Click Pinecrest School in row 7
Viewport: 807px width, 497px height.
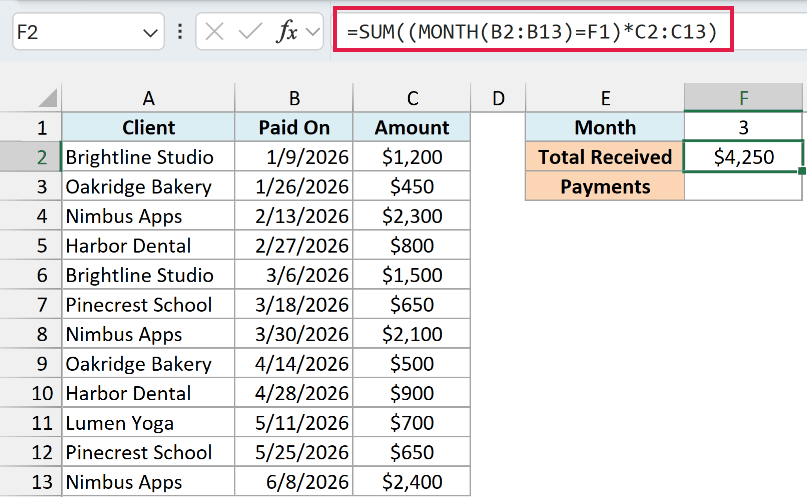coord(148,305)
